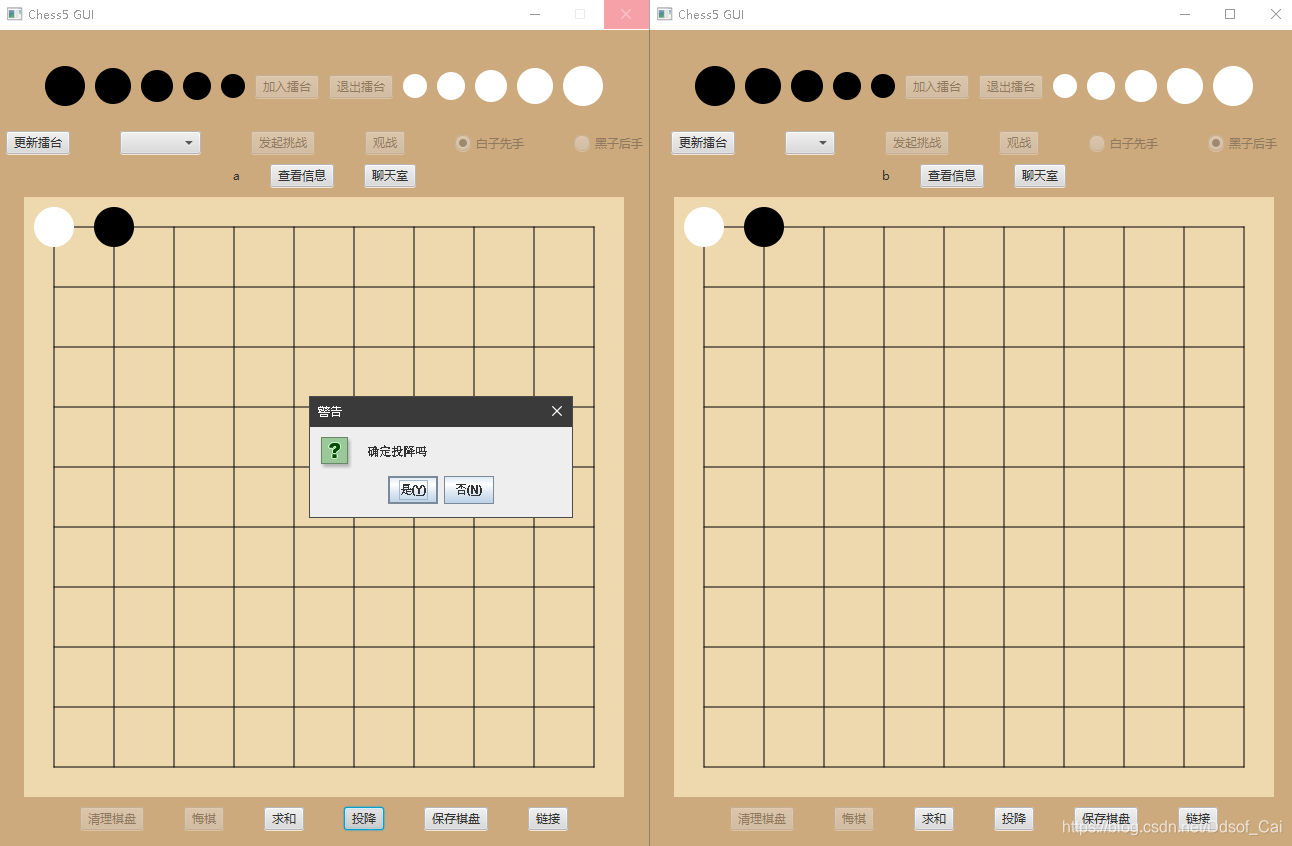Image resolution: width=1292 pixels, height=846 pixels.
Task: Click 观战 in right window
Action: (x=1019, y=143)
